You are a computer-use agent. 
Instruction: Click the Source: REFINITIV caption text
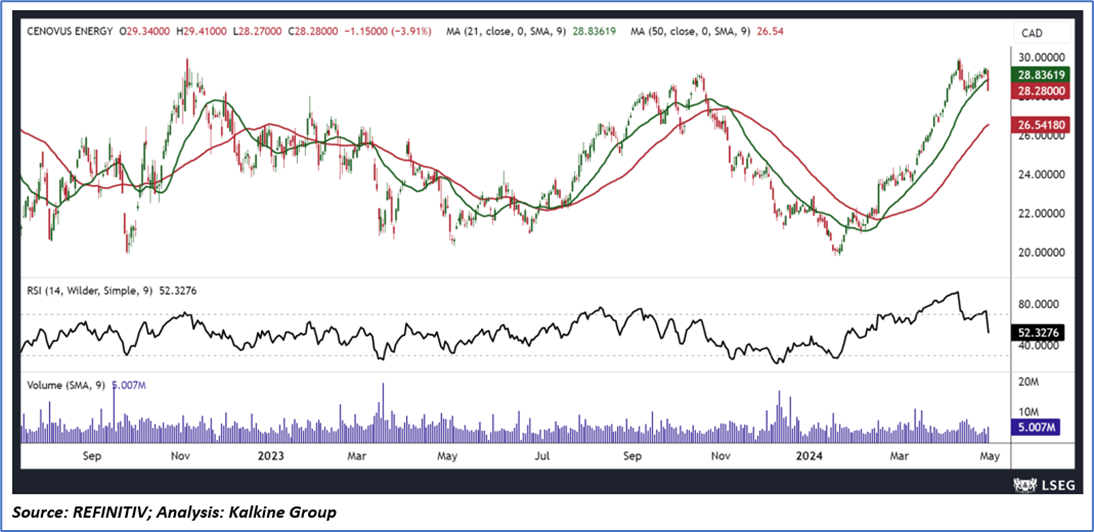tap(84, 512)
